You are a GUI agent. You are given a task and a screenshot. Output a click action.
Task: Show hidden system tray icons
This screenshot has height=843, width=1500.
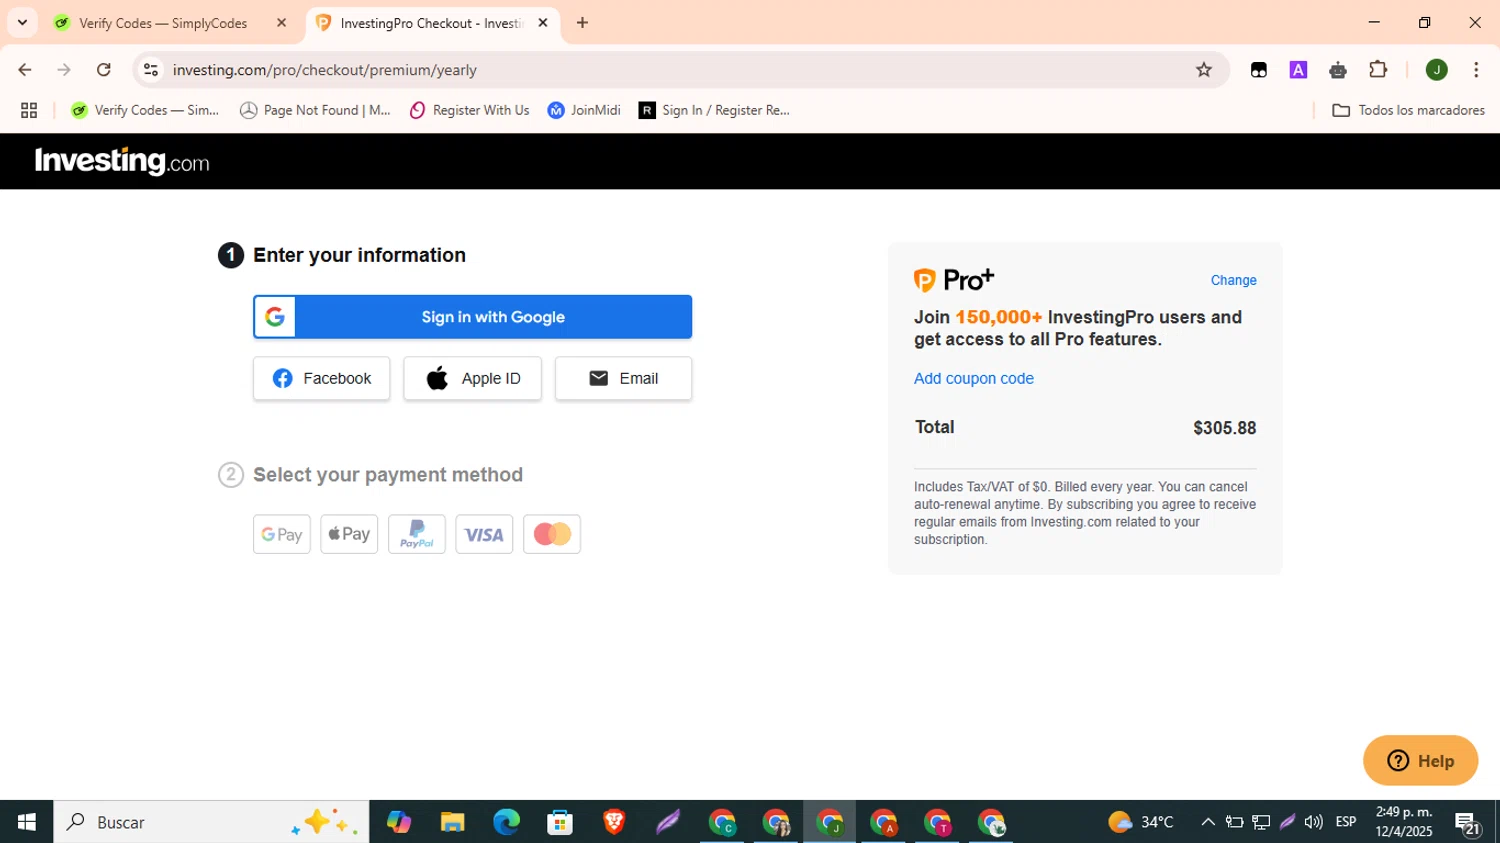pos(1208,822)
